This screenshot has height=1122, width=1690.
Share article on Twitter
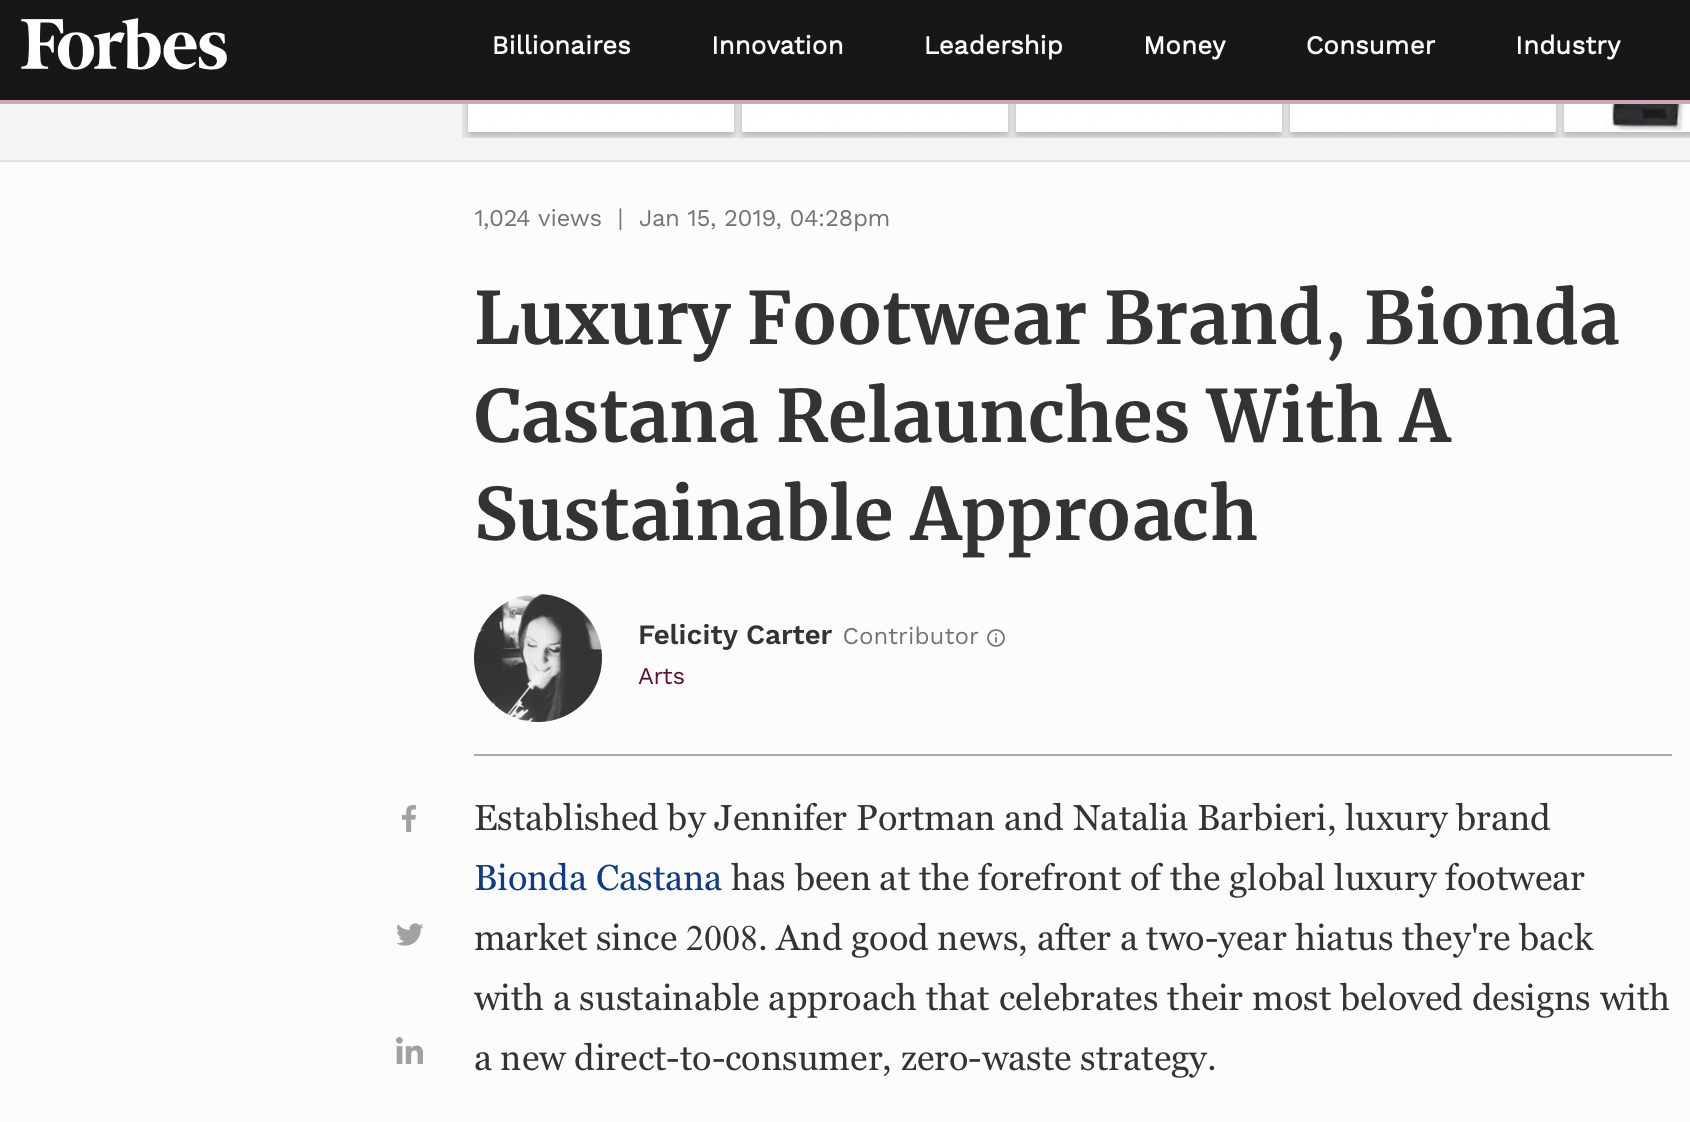(409, 935)
